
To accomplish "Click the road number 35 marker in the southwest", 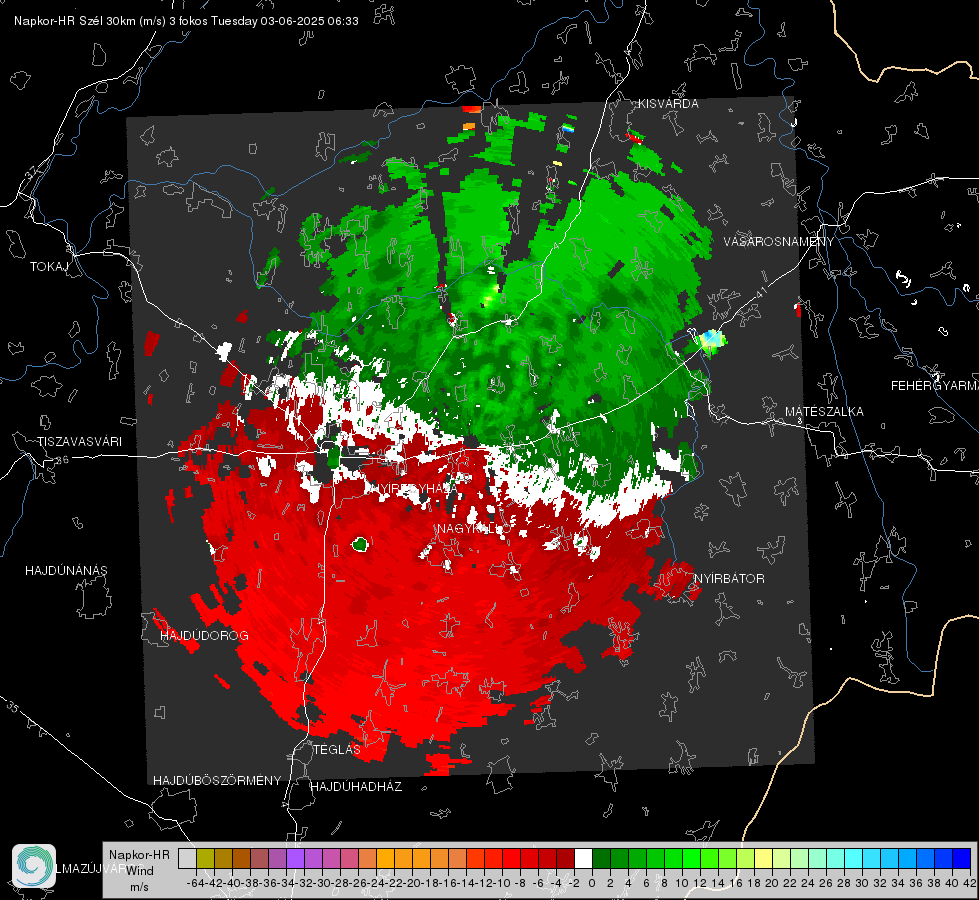I will 13,706.
